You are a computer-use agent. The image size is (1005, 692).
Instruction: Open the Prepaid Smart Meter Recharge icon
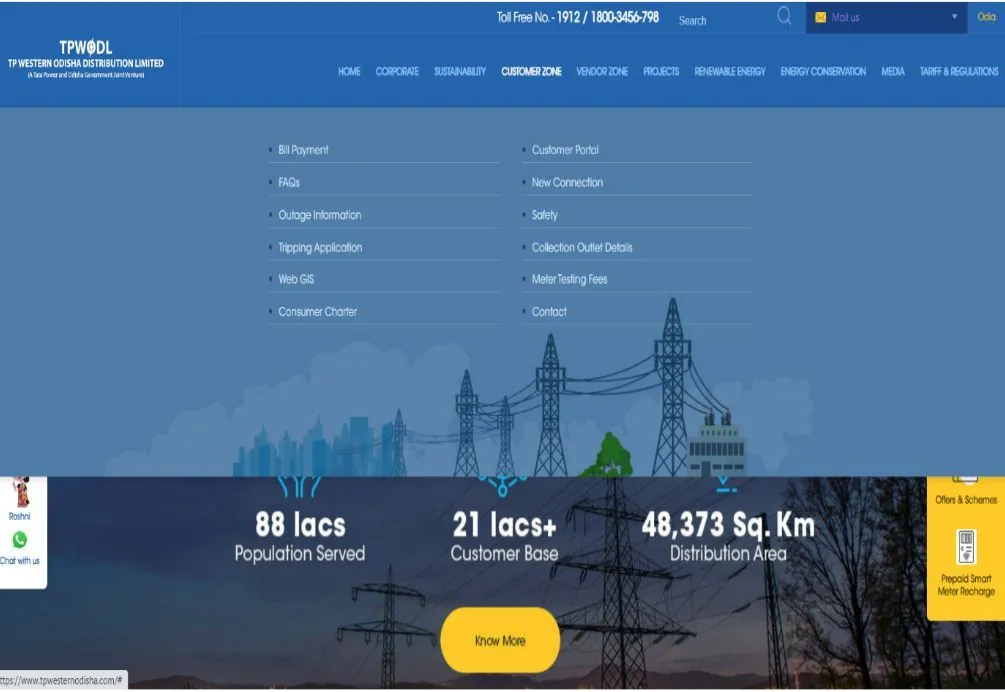[966, 549]
